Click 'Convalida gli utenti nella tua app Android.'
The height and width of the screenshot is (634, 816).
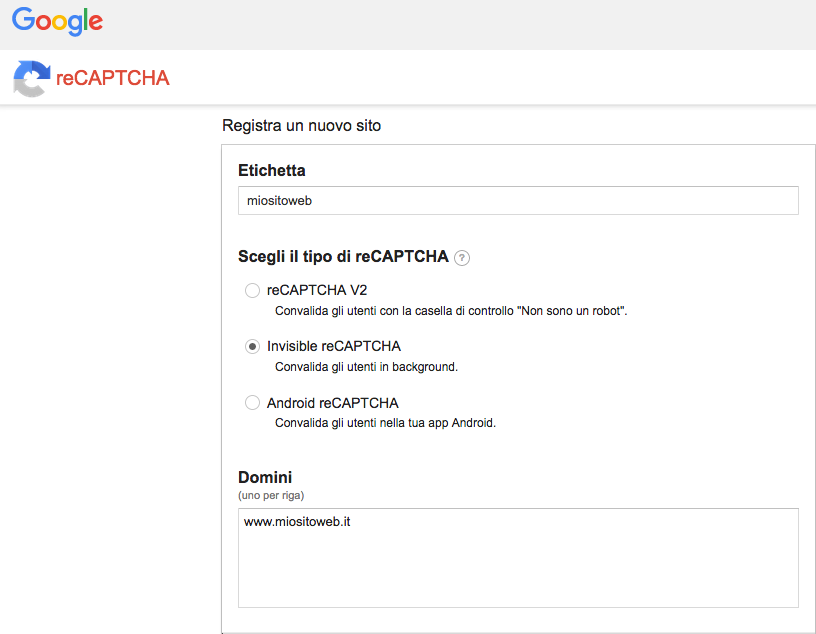386,423
